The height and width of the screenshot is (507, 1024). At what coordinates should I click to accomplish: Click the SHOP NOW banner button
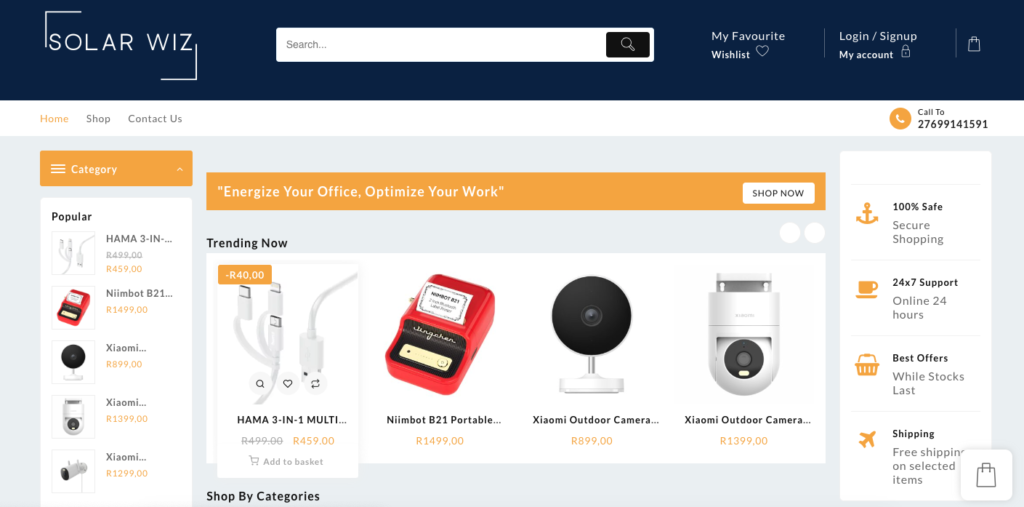pyautogui.click(x=778, y=193)
